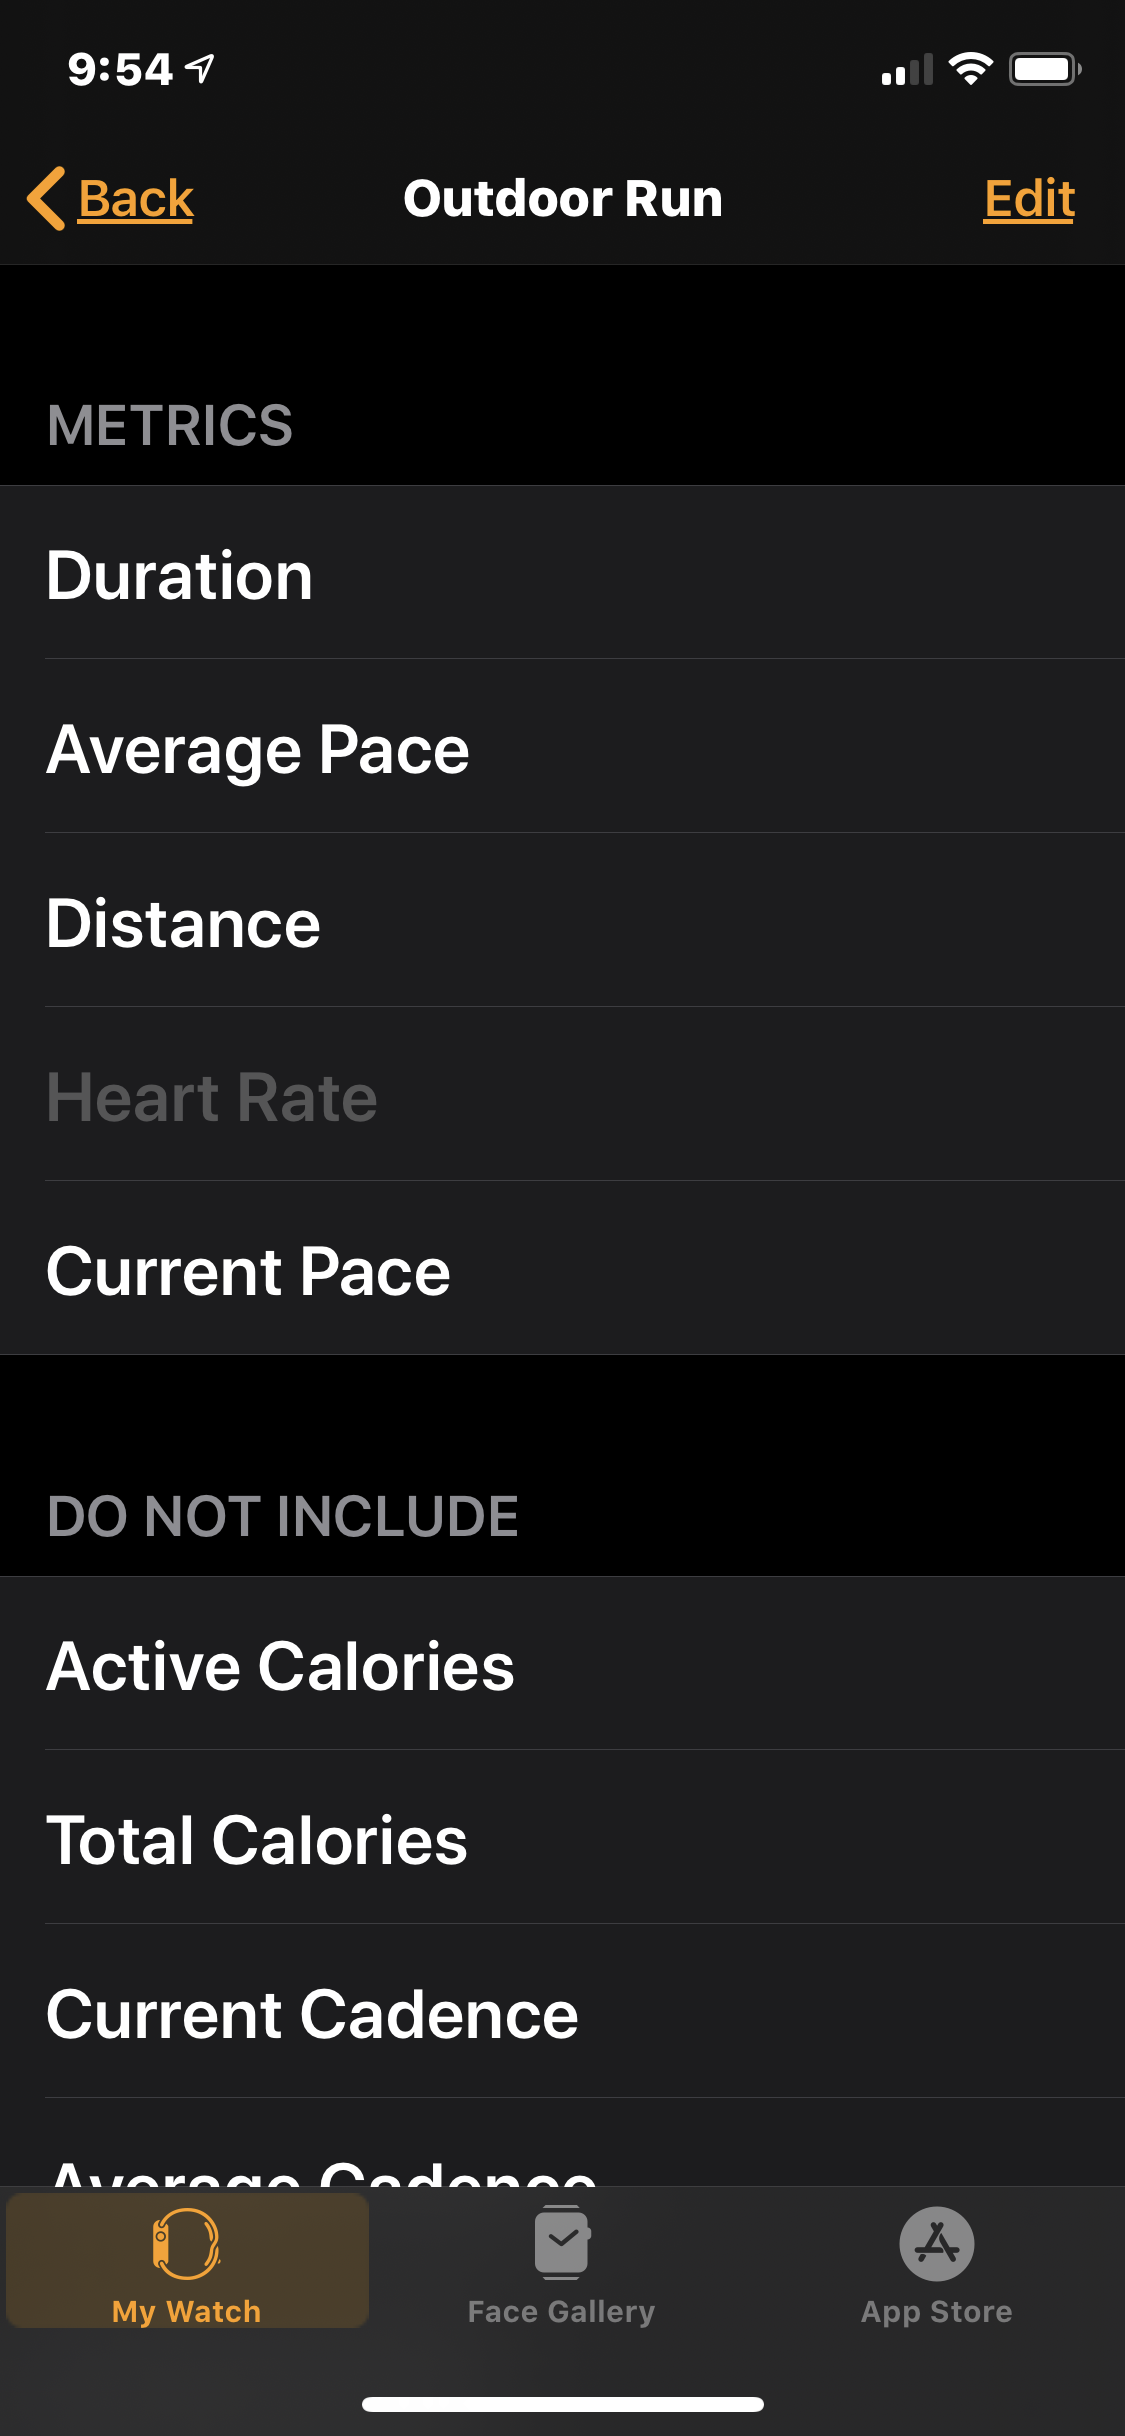Tap the back chevron arrow icon
1125x2436 pixels.
click(x=47, y=198)
